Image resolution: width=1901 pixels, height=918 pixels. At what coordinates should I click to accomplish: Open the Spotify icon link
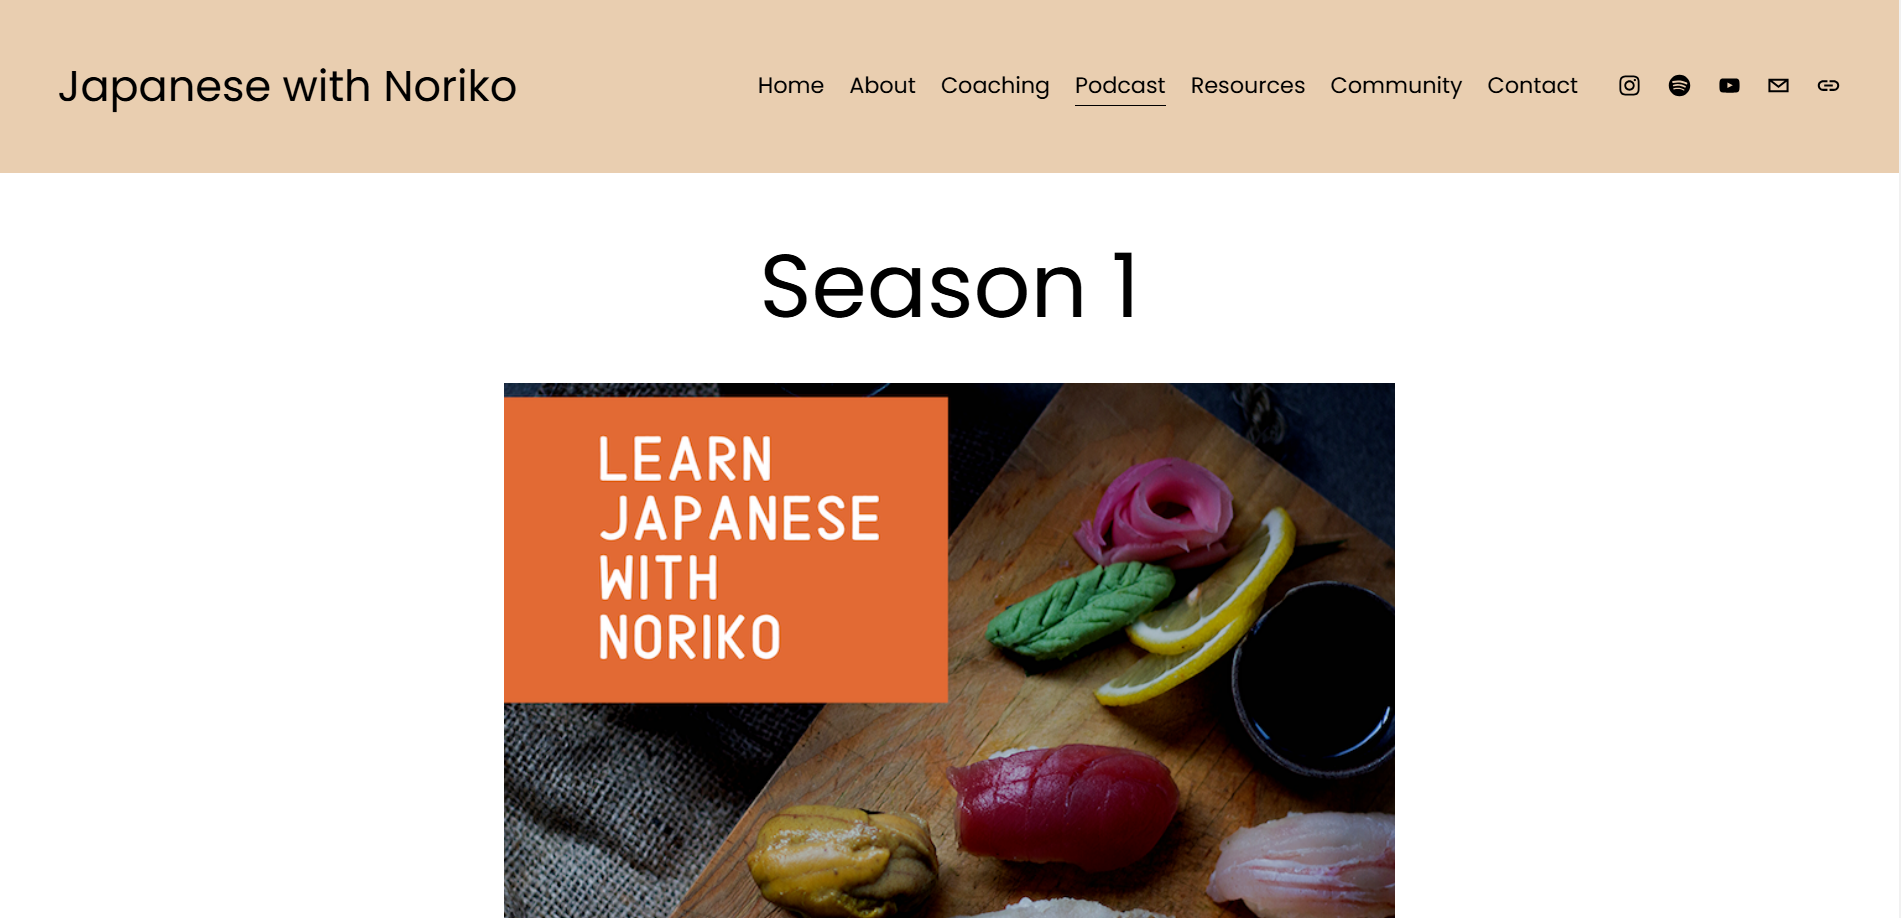point(1679,86)
